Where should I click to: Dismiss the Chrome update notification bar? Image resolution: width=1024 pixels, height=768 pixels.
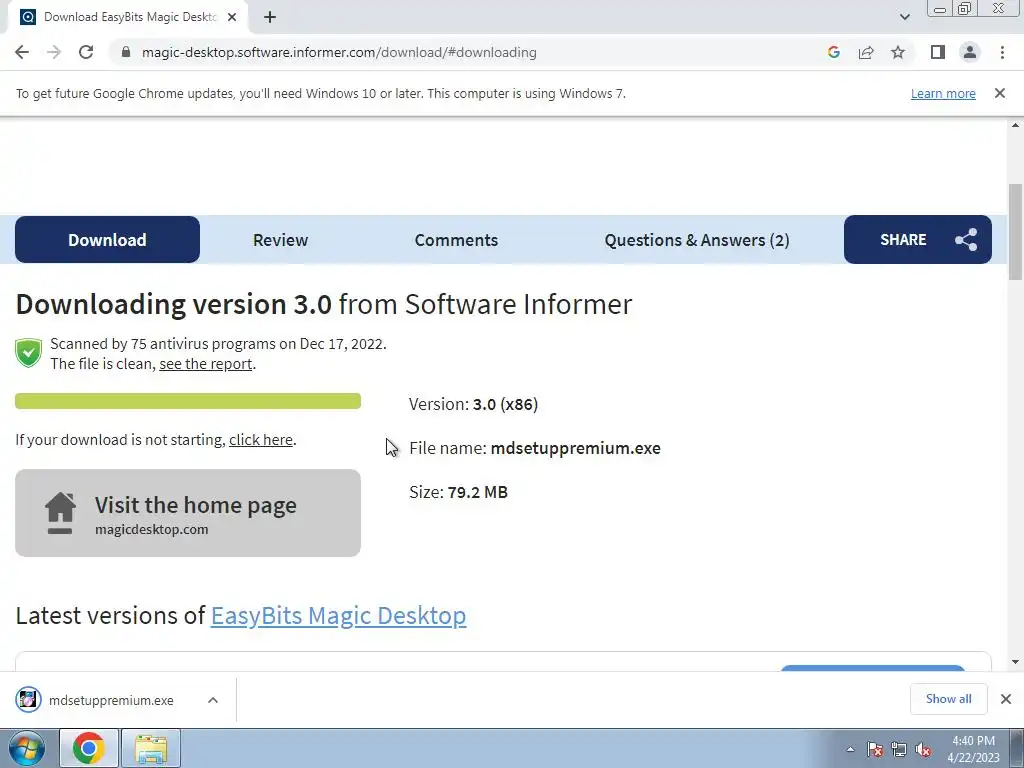pyautogui.click(x=999, y=93)
